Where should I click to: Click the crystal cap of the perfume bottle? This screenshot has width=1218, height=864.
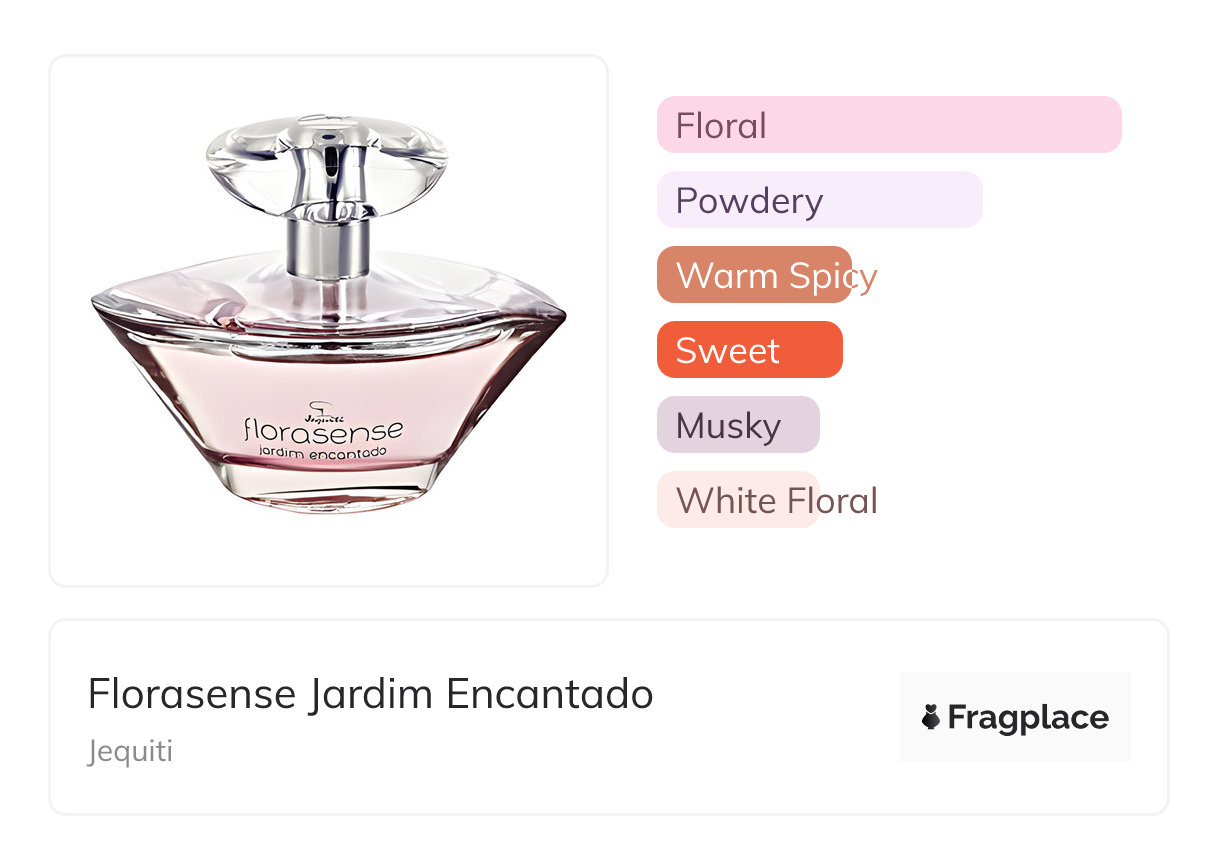coord(327,162)
